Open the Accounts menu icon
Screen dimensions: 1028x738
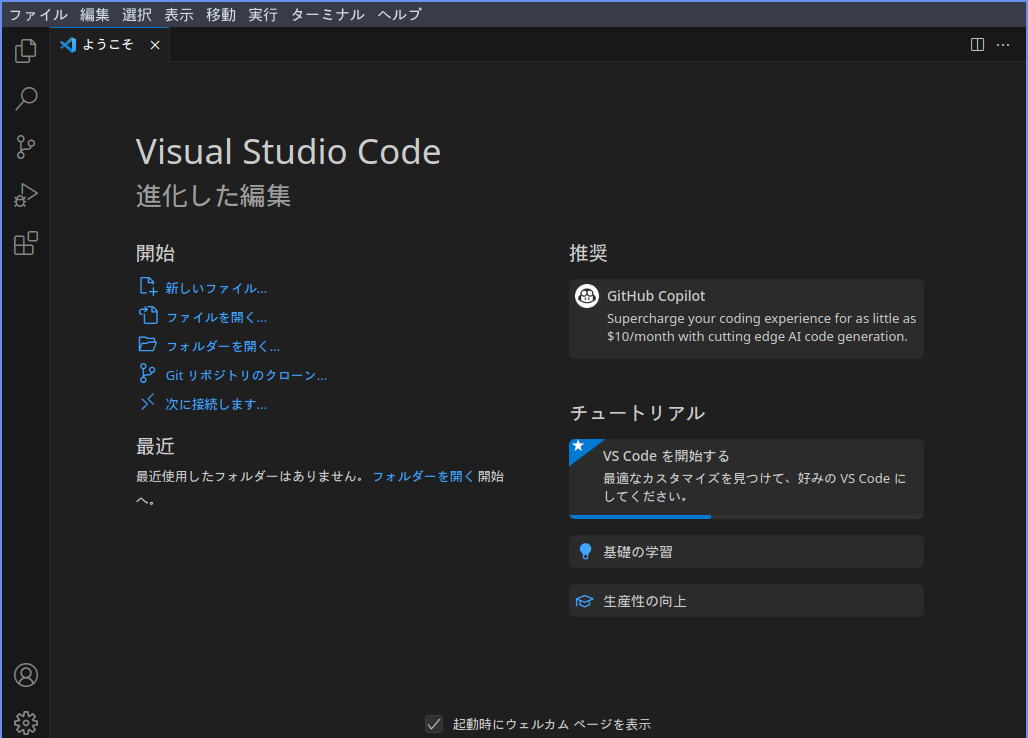pos(26,675)
